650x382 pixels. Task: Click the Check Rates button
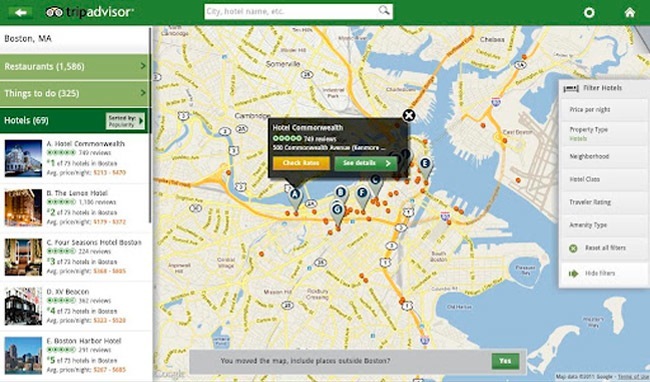click(301, 163)
